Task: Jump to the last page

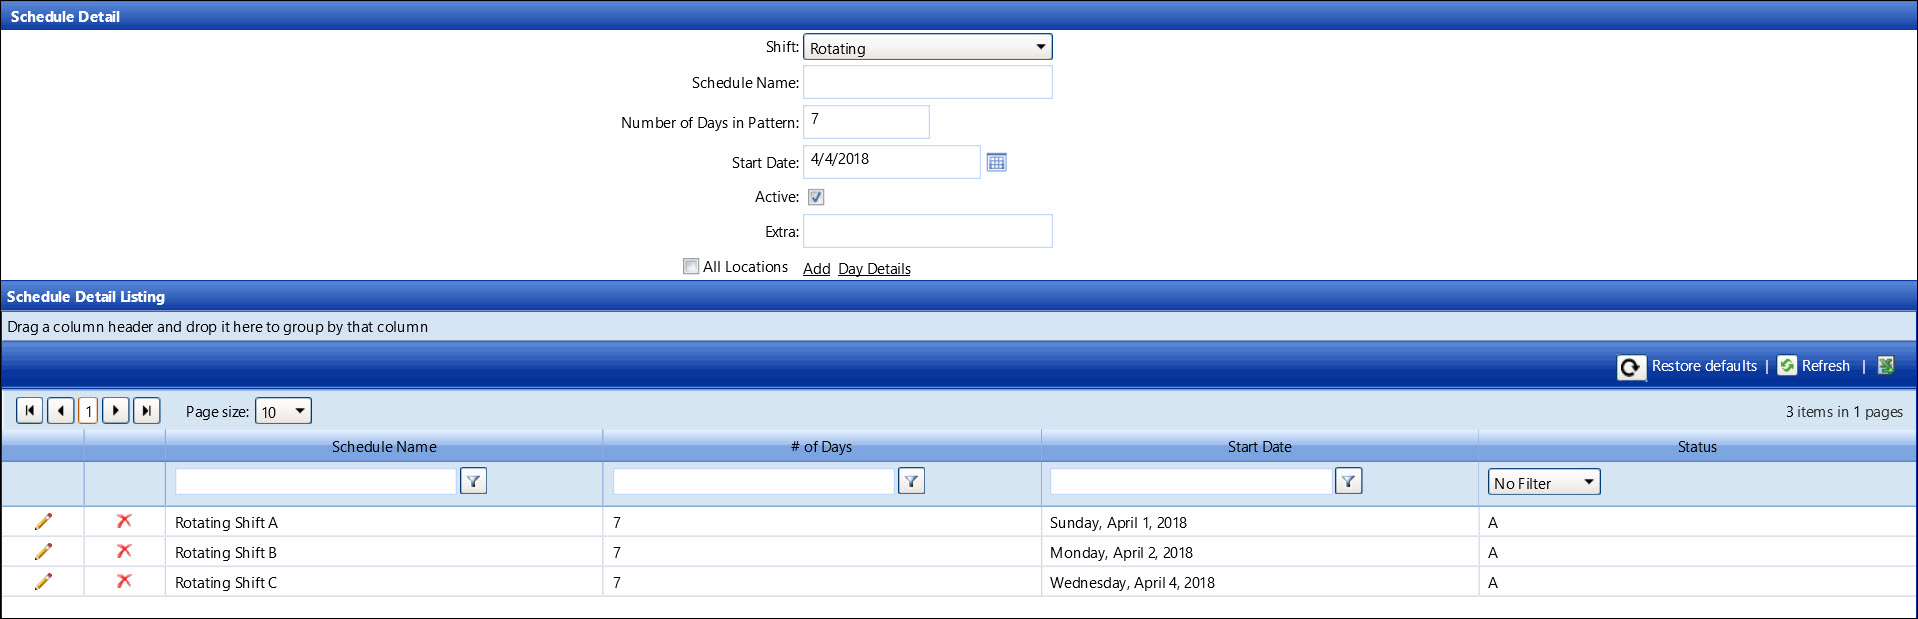Action: pos(147,411)
